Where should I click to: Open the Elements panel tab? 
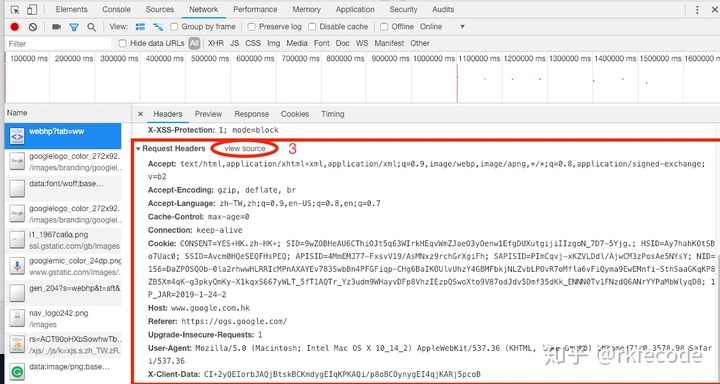pyautogui.click(x=72, y=10)
